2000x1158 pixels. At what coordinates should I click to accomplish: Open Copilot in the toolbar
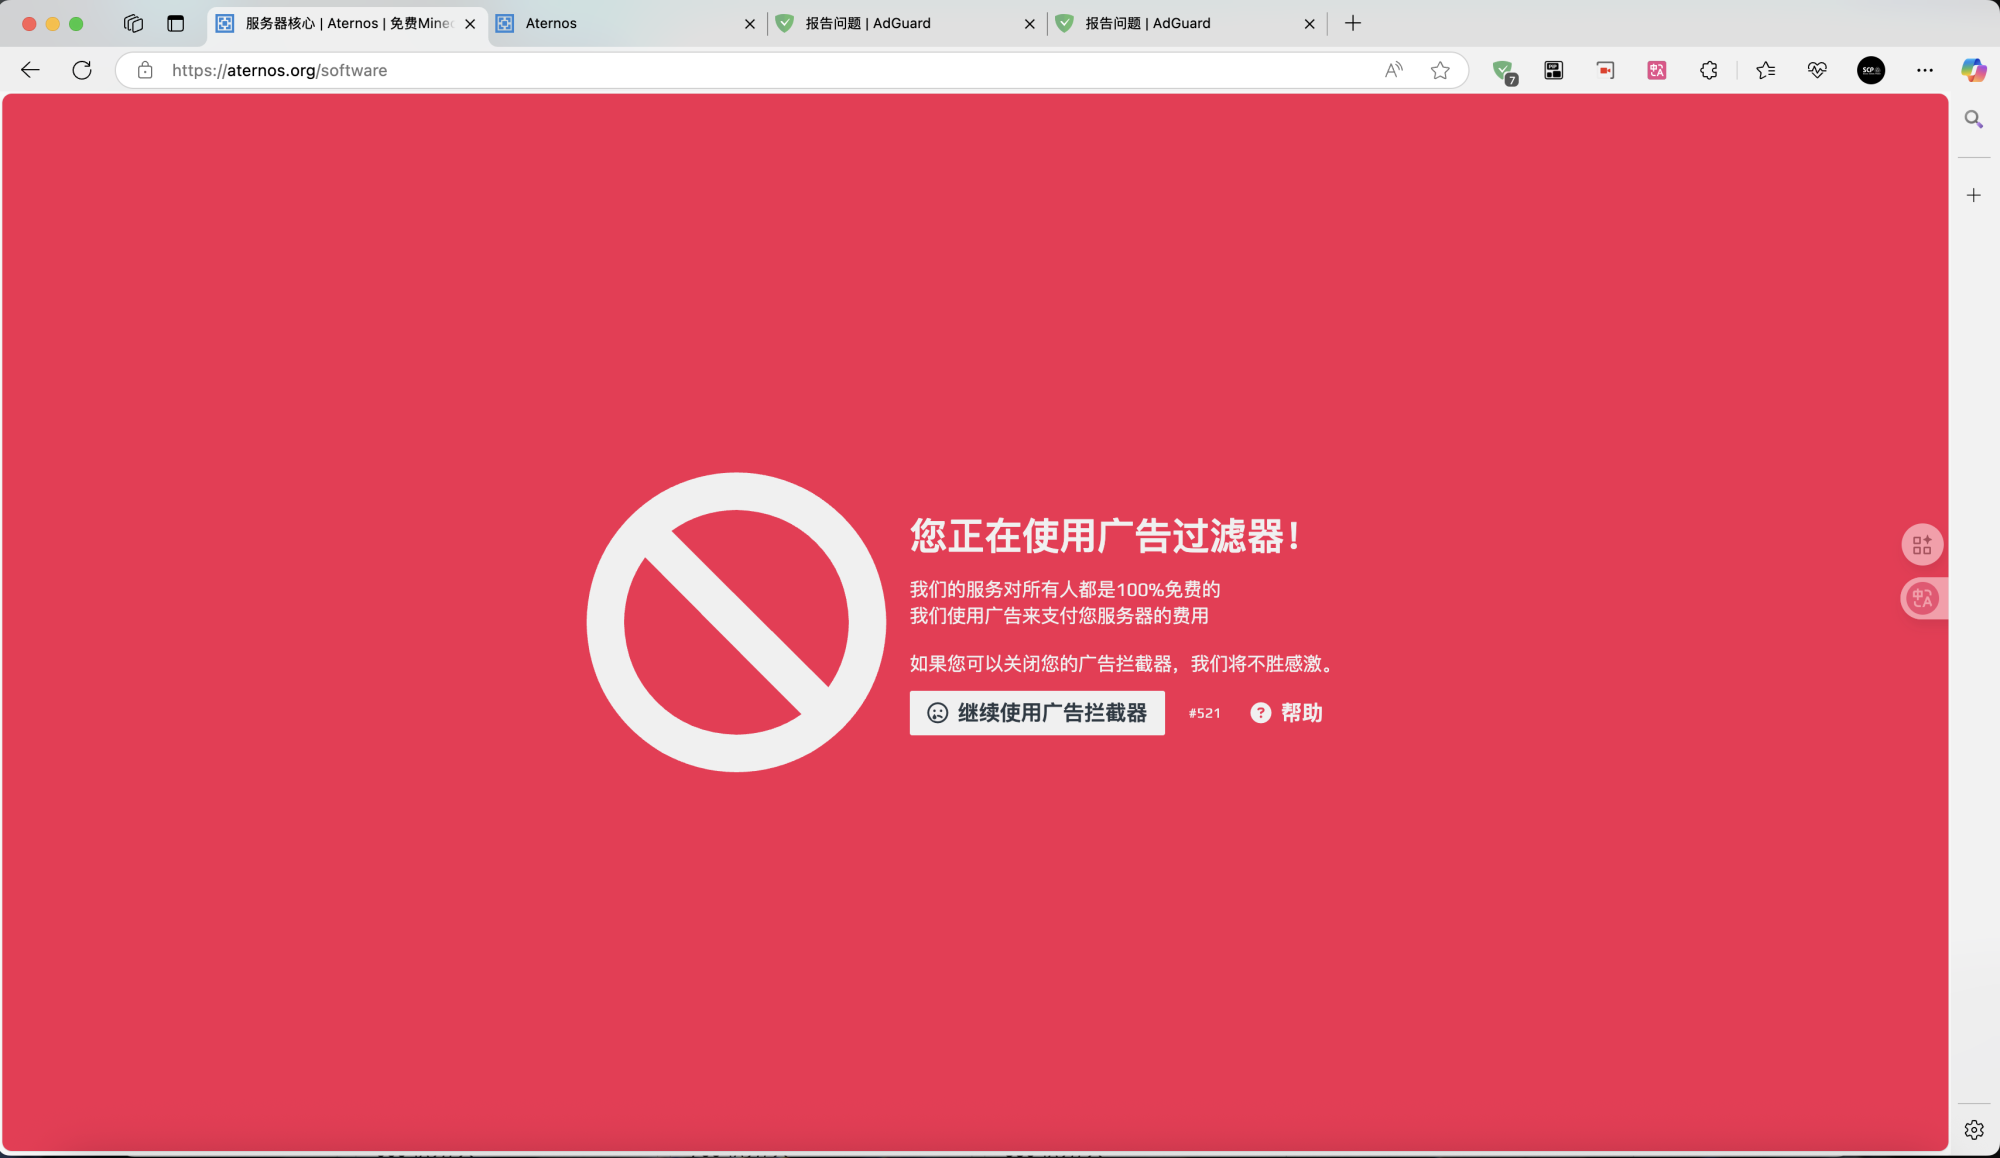tap(1974, 70)
